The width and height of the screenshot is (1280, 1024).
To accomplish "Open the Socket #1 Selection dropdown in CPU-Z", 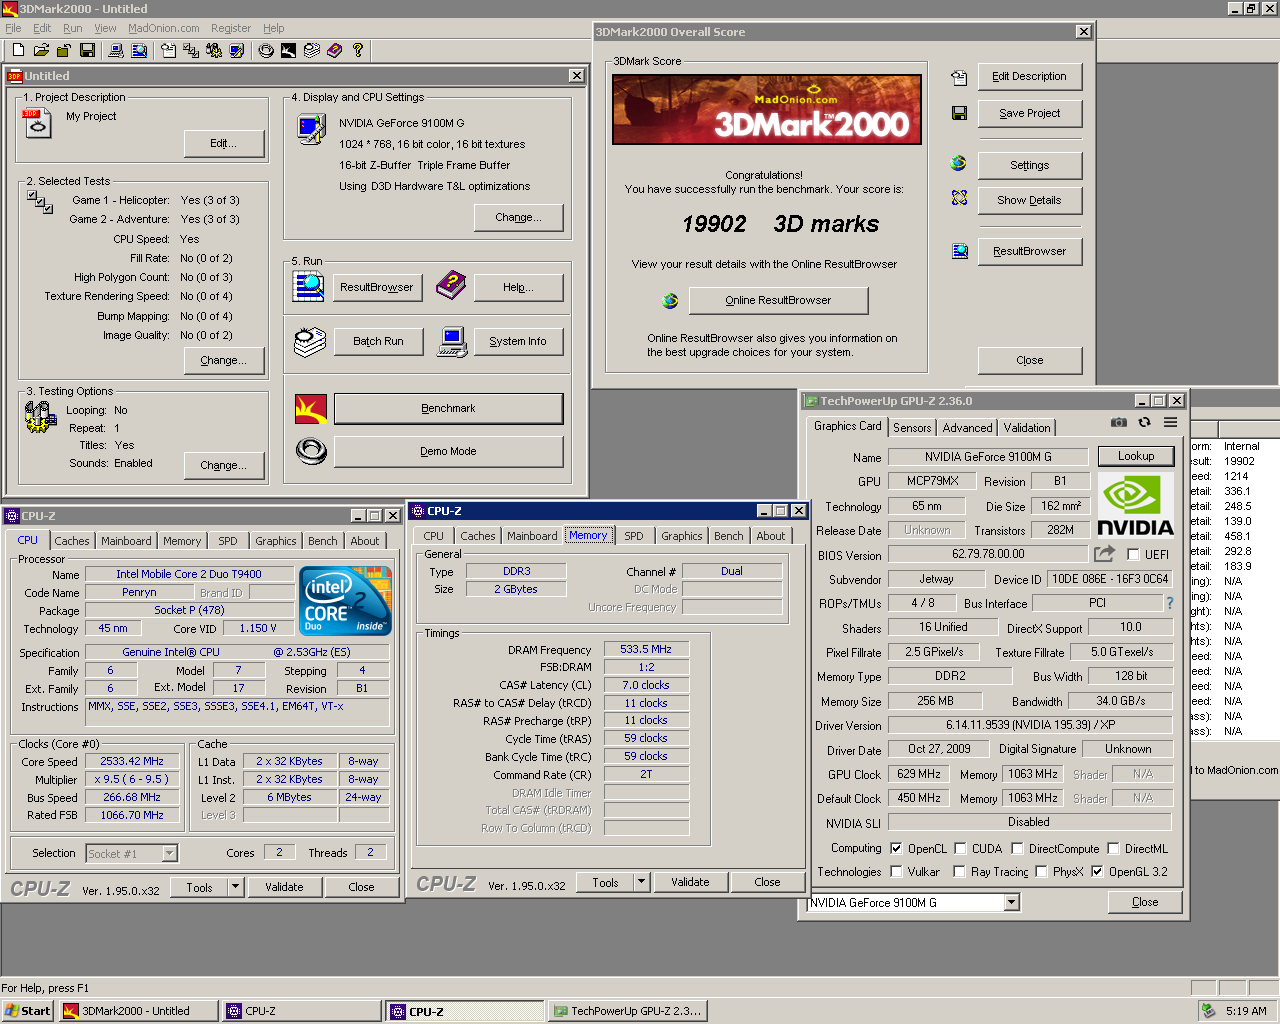I will tap(169, 853).
